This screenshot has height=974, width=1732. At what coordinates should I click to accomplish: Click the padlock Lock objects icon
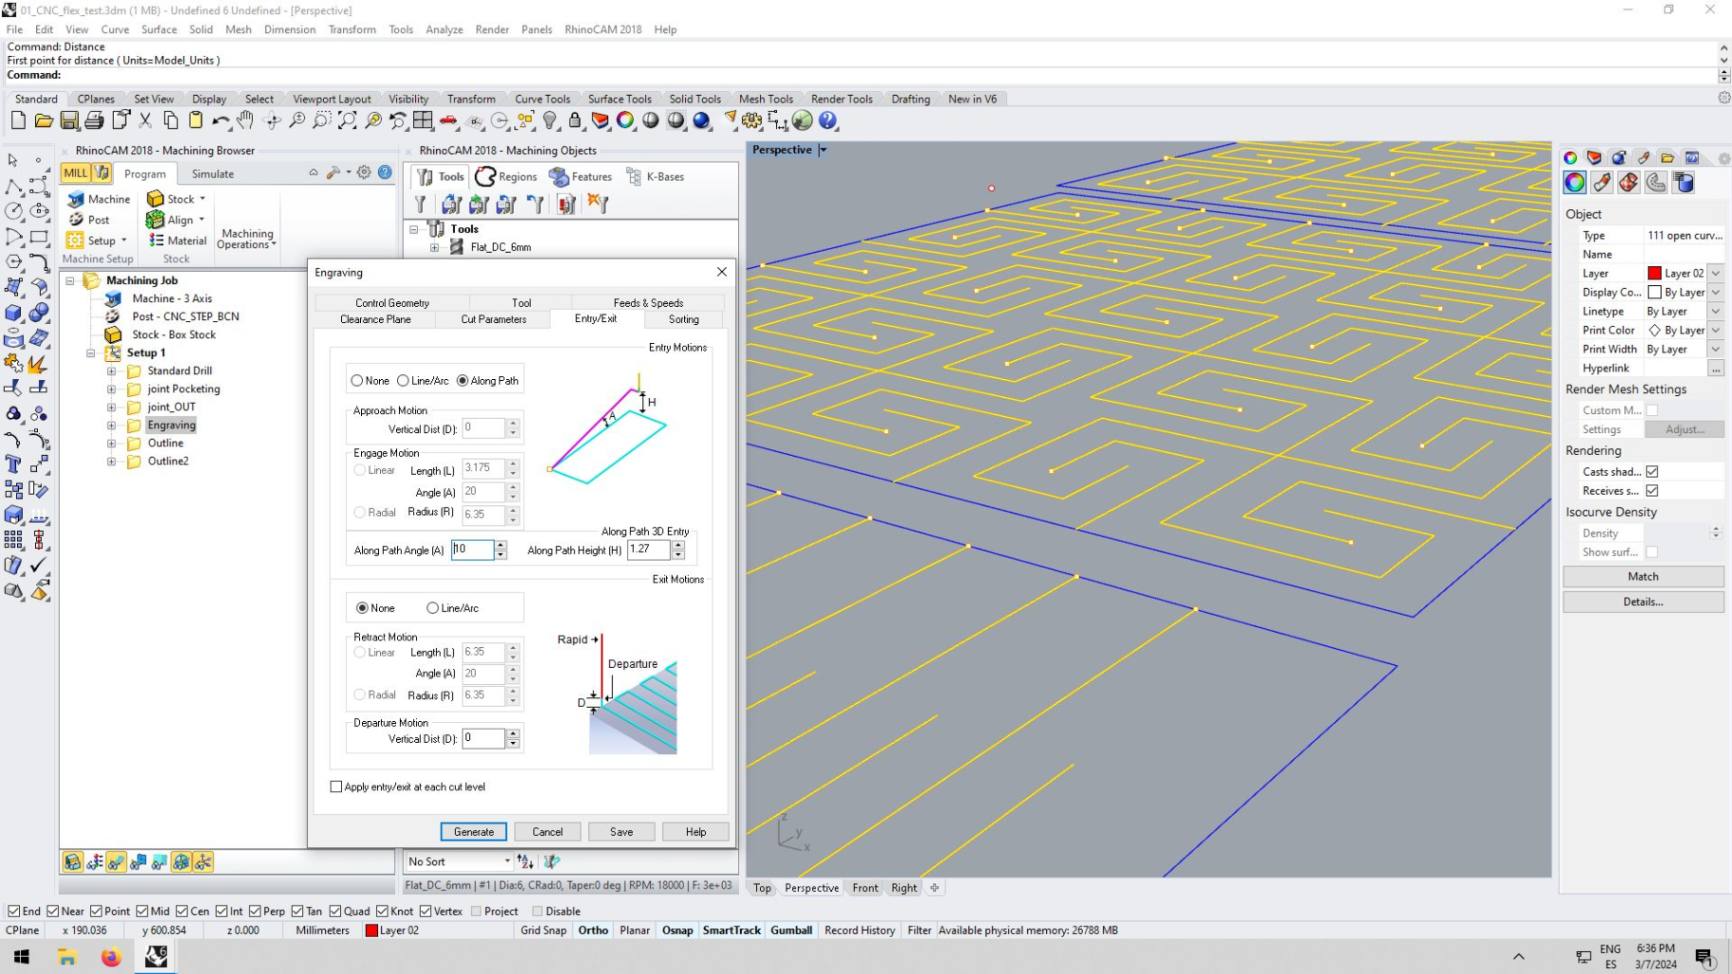tap(575, 121)
